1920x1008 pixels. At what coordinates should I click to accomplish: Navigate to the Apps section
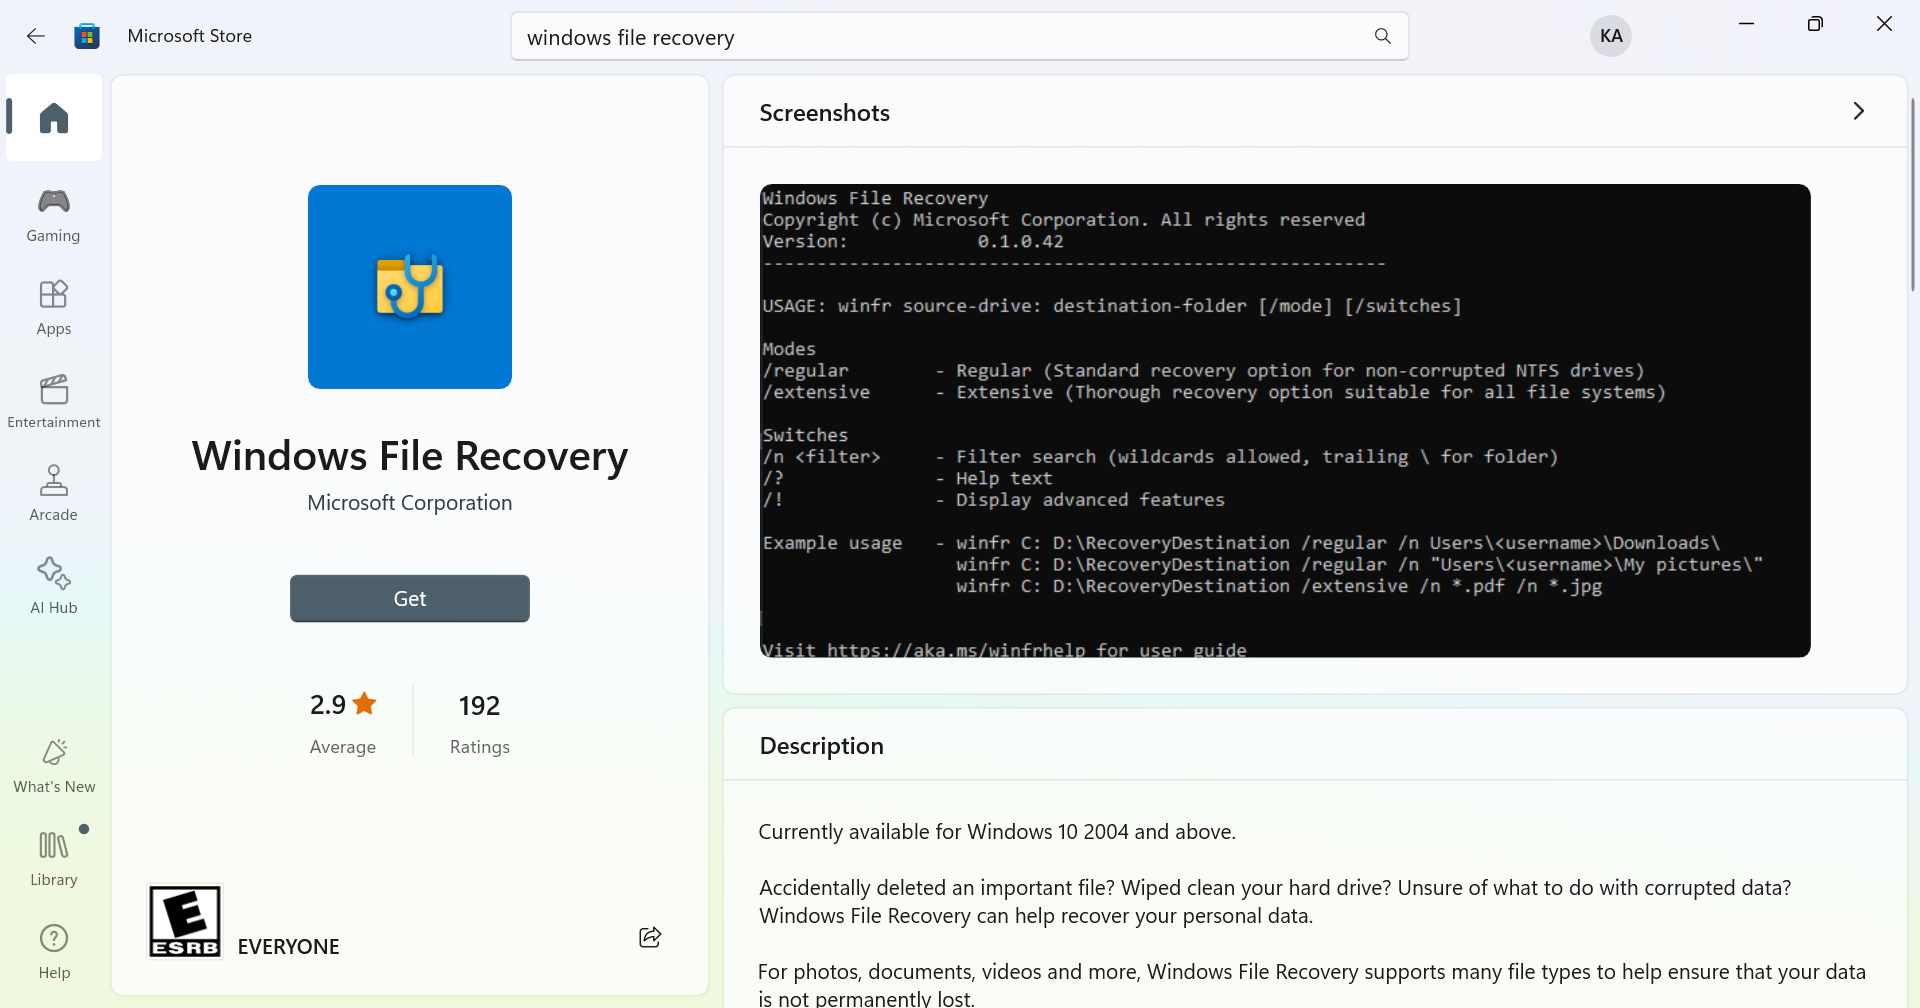(x=54, y=308)
